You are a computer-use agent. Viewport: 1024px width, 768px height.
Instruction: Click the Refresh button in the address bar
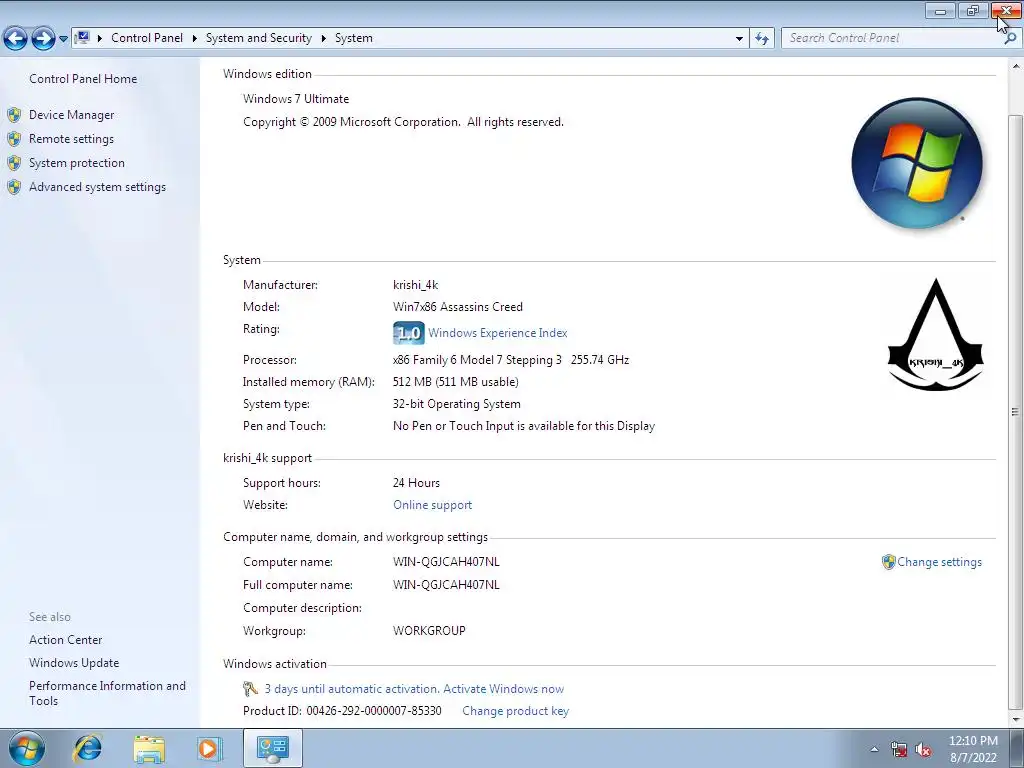pos(761,39)
